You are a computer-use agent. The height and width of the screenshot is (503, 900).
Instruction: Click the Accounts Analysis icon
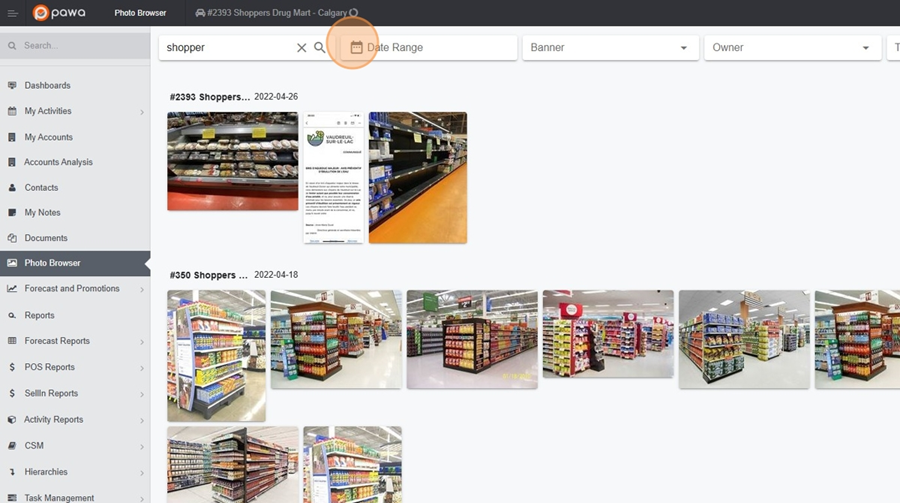tap(12, 162)
